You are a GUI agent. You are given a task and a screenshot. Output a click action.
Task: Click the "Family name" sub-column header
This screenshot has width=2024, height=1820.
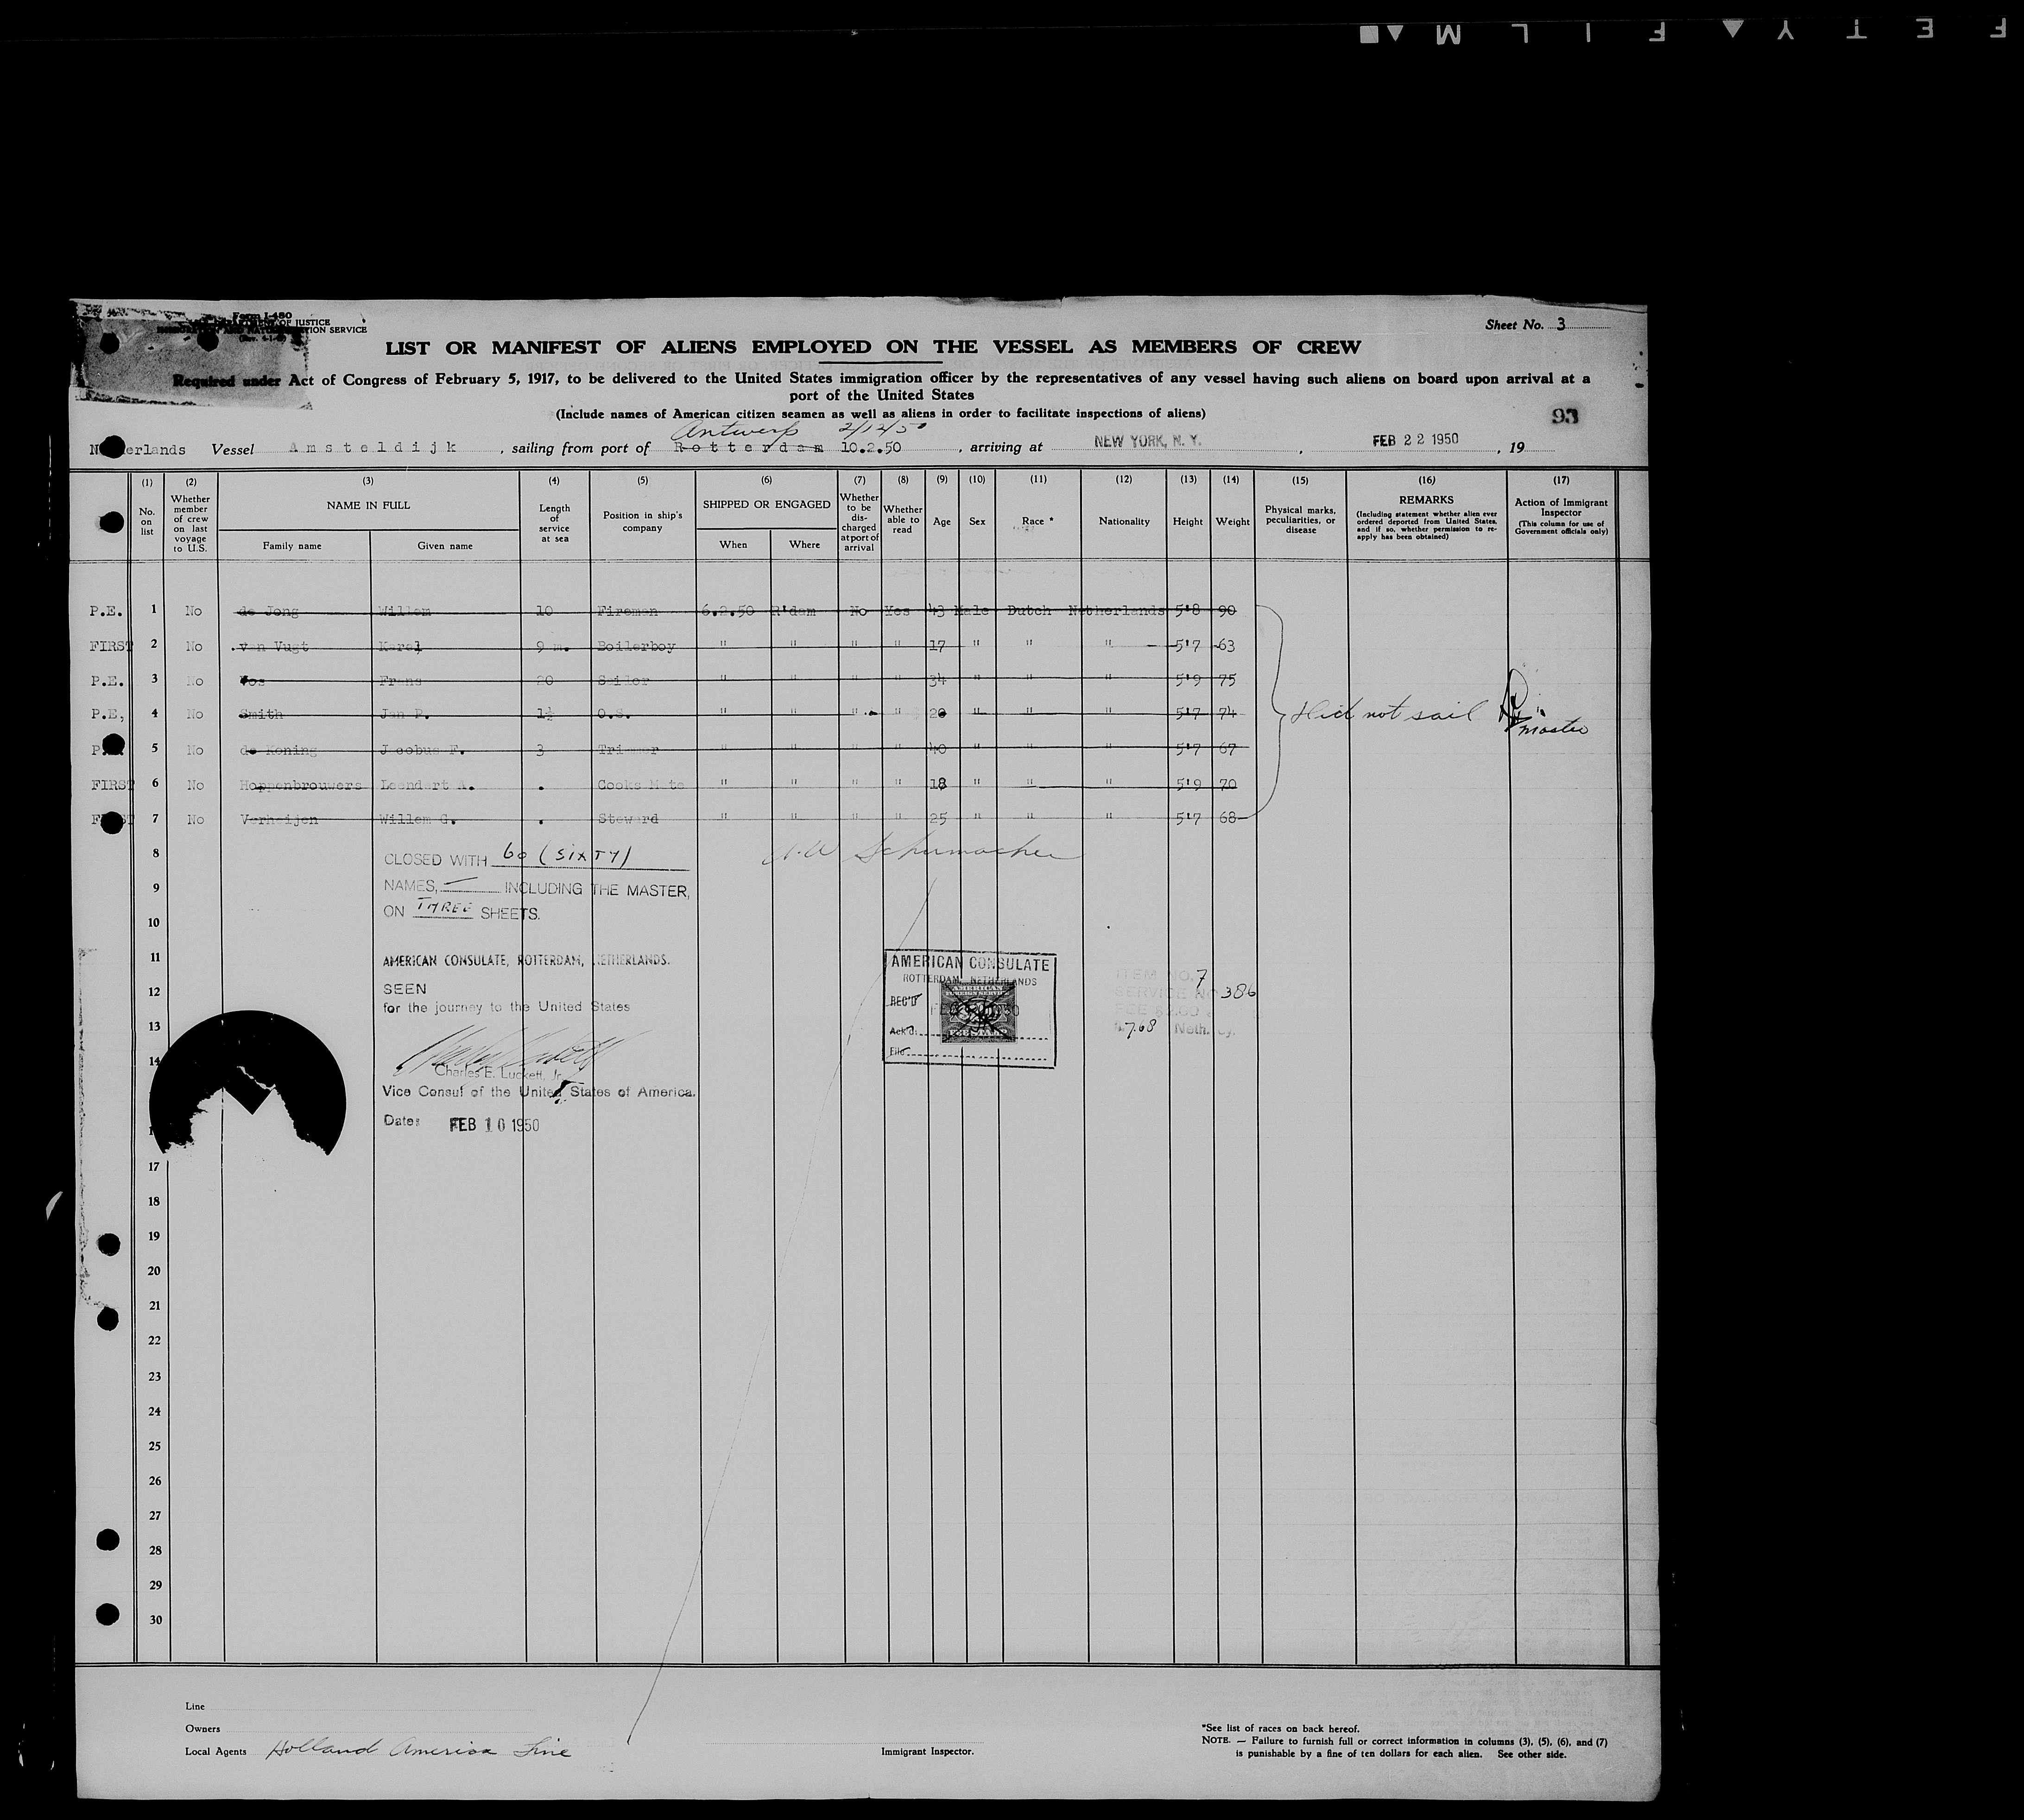coord(292,546)
